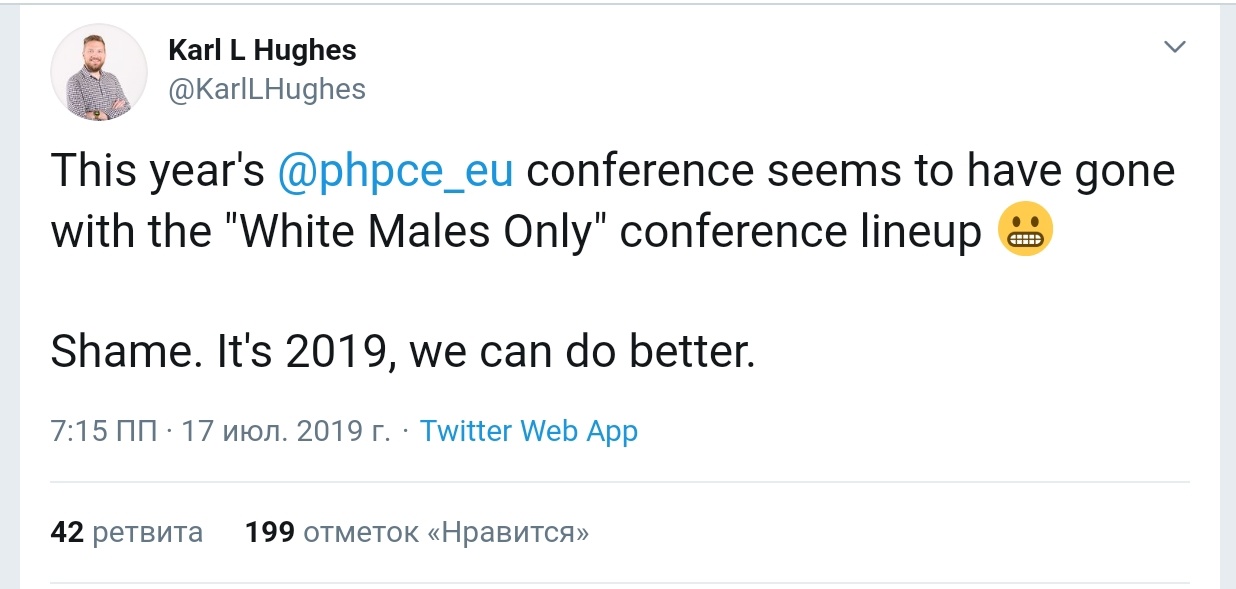Click the 7:15 ПП timestamp
The width and height of the screenshot is (1236, 589).
point(102,432)
